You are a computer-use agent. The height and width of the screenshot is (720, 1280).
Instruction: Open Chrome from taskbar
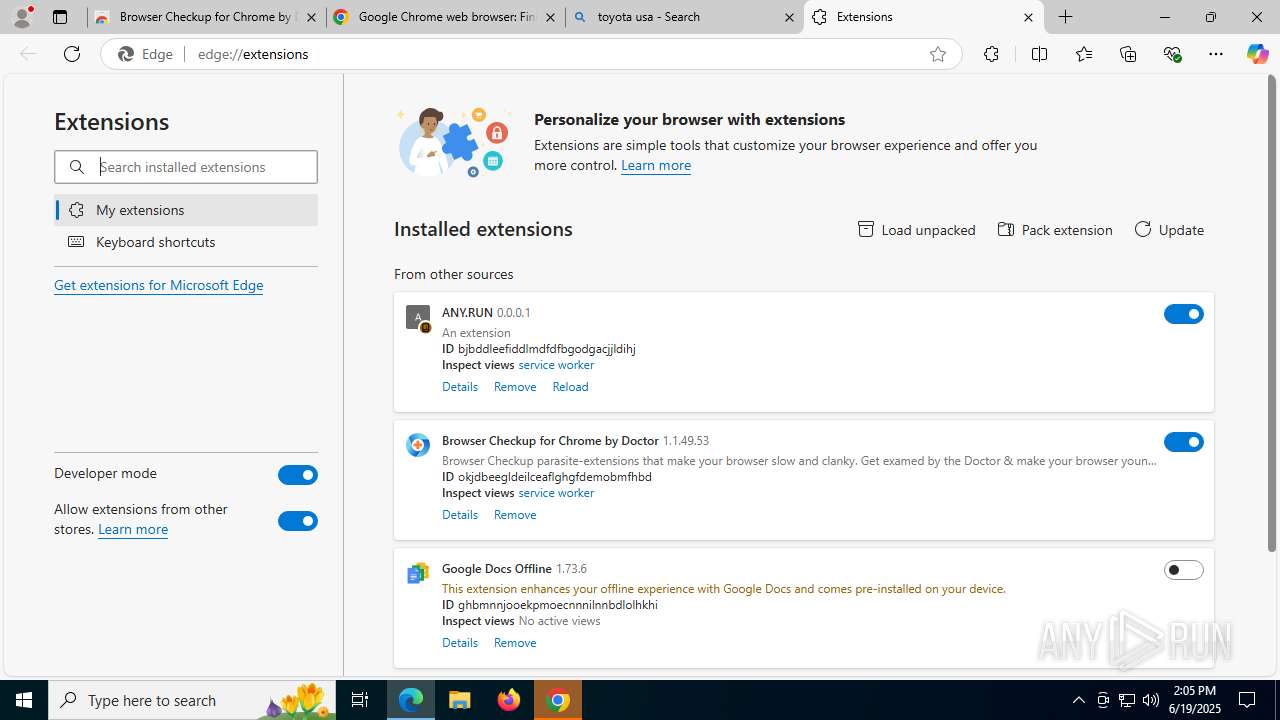pyautogui.click(x=559, y=700)
